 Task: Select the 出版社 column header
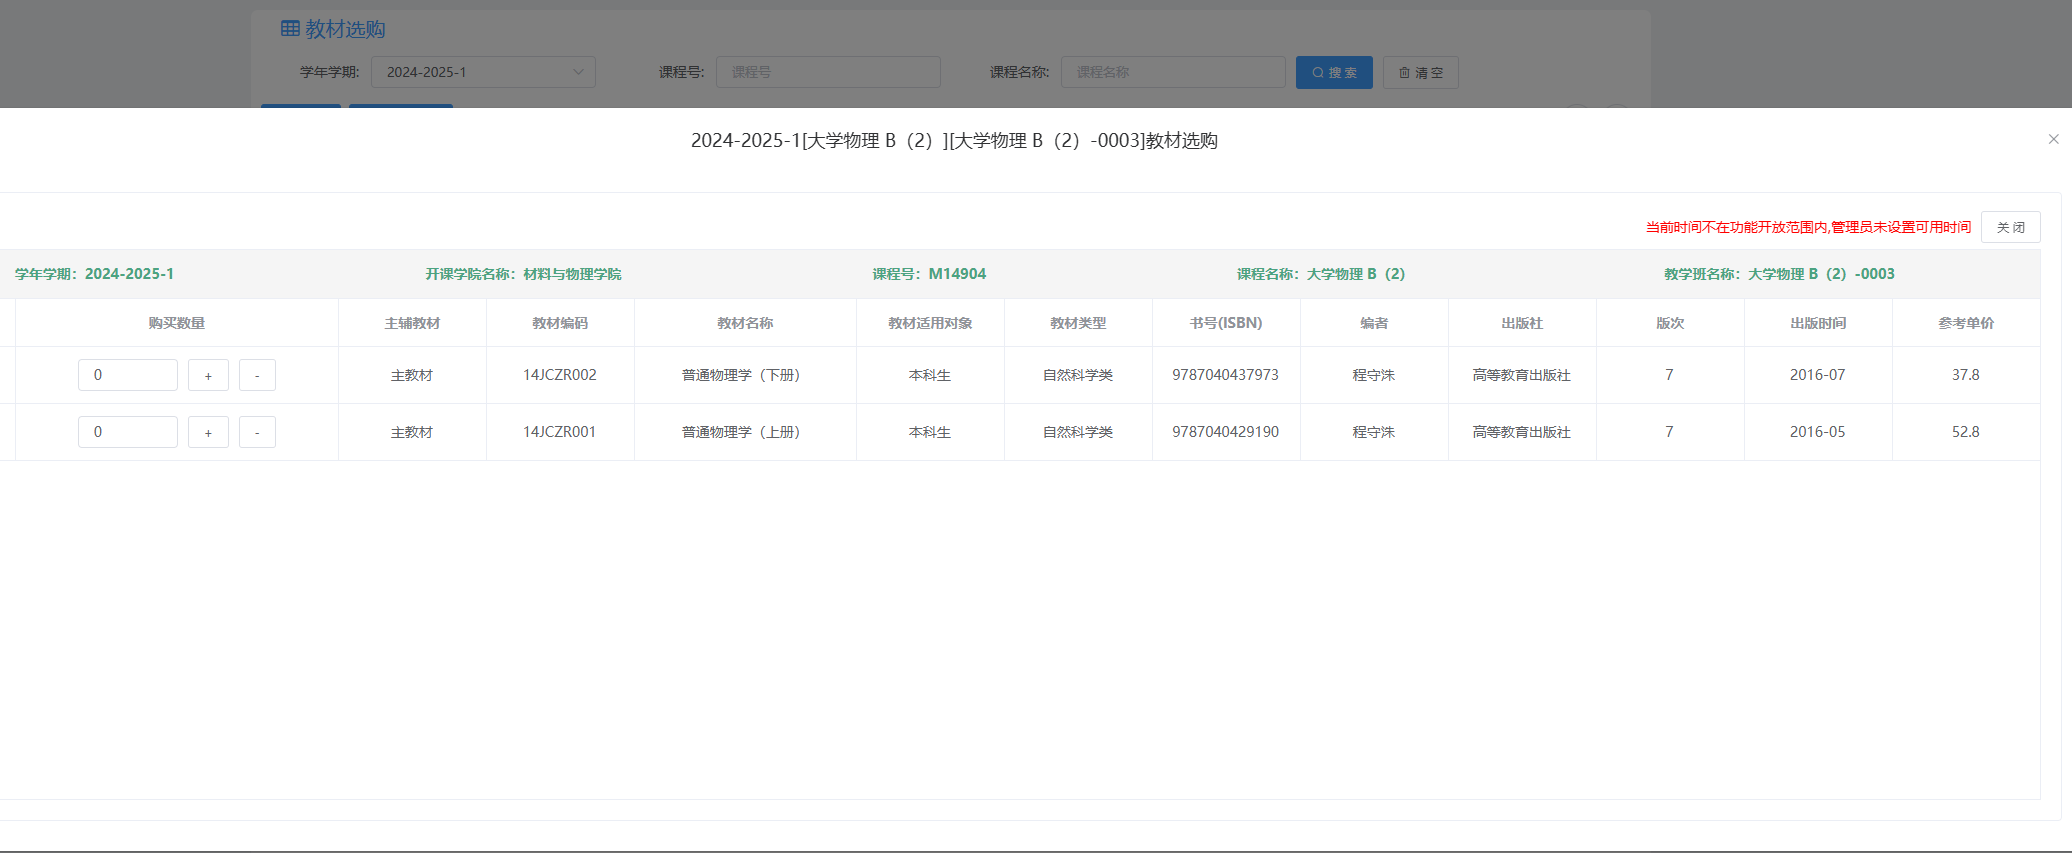click(x=1522, y=323)
